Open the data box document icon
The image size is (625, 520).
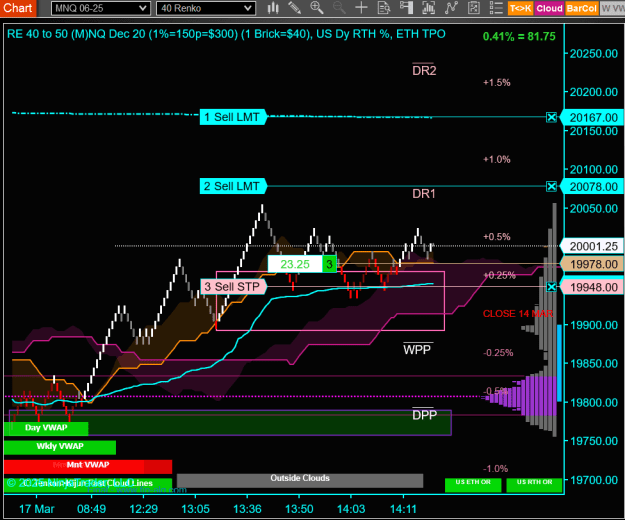384,8
